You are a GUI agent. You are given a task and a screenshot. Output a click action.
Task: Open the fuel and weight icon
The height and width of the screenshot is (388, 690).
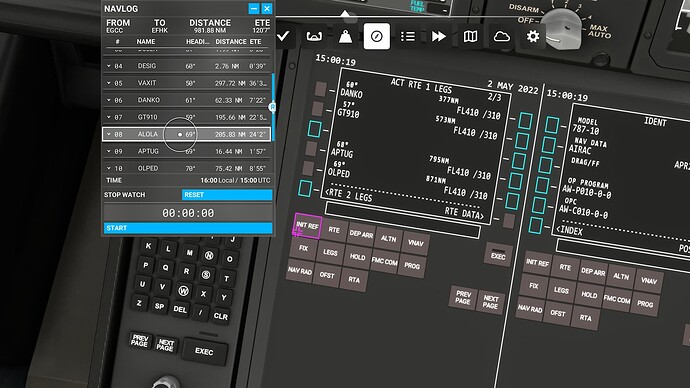tap(345, 37)
